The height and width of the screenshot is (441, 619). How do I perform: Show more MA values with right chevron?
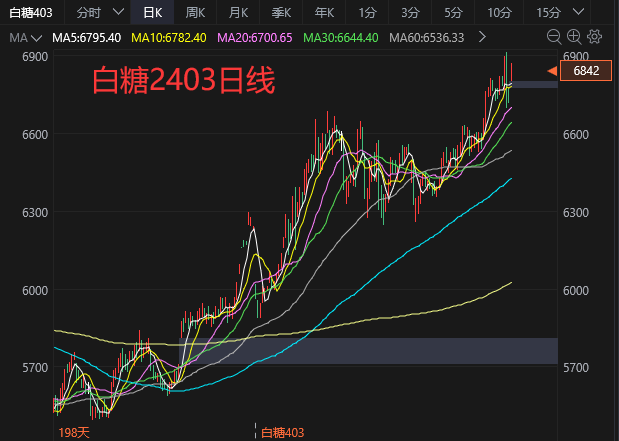click(482, 37)
